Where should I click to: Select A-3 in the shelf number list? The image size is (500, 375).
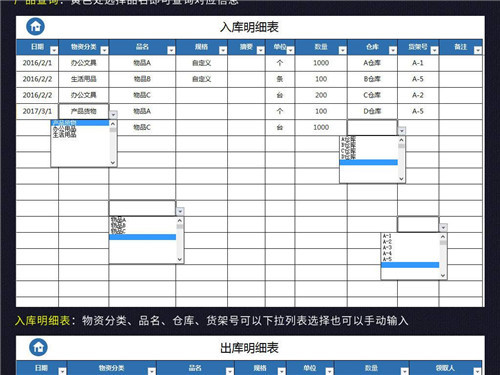(387, 248)
